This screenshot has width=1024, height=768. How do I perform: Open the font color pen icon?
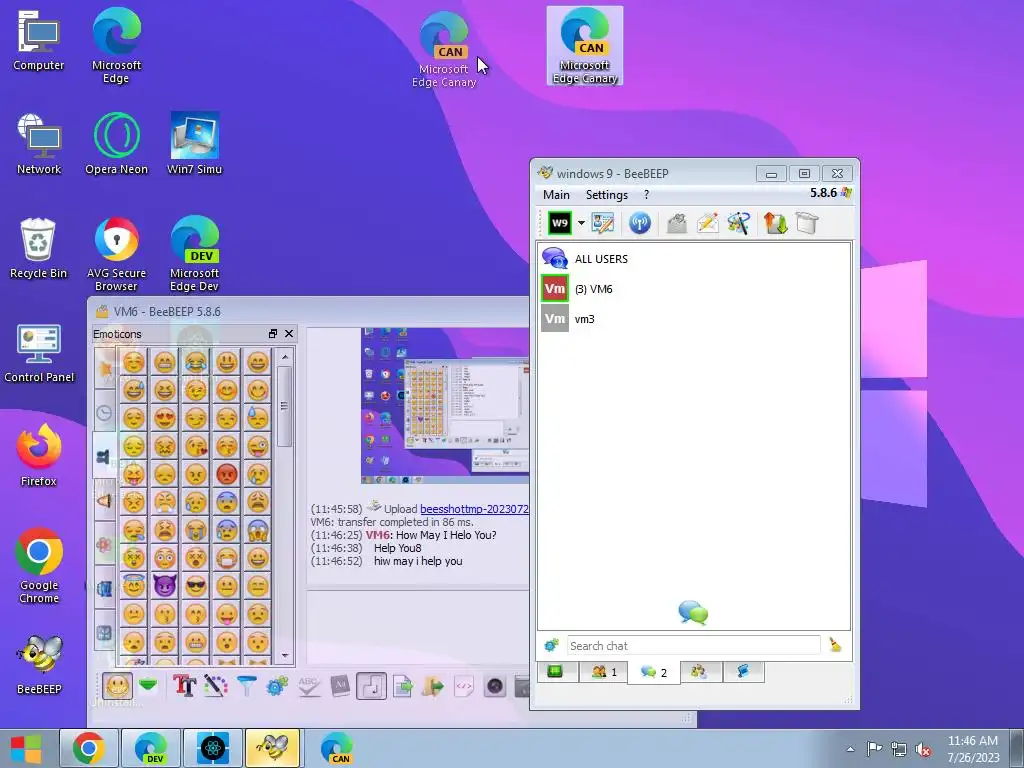(x=216, y=686)
